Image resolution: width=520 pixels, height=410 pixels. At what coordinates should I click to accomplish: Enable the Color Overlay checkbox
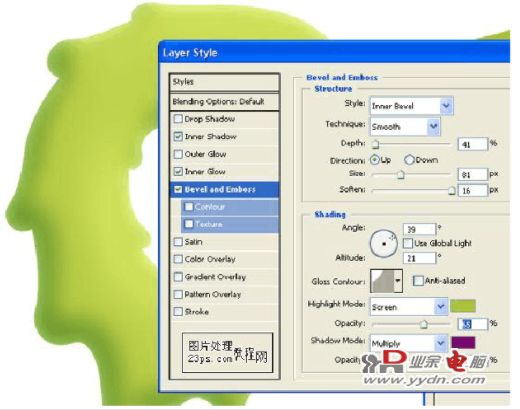(x=178, y=259)
